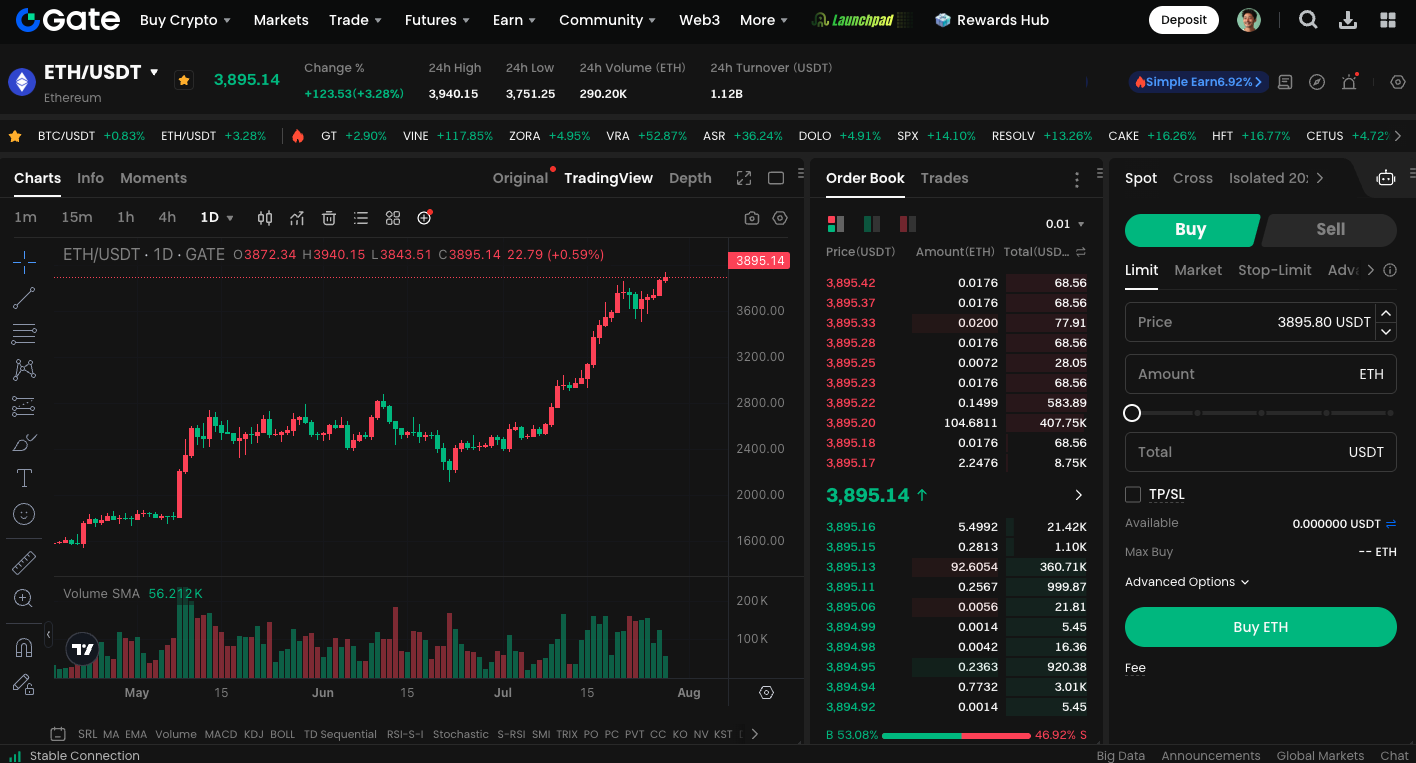Show only bids in order book
This screenshot has width=1416, height=763.
(872, 224)
